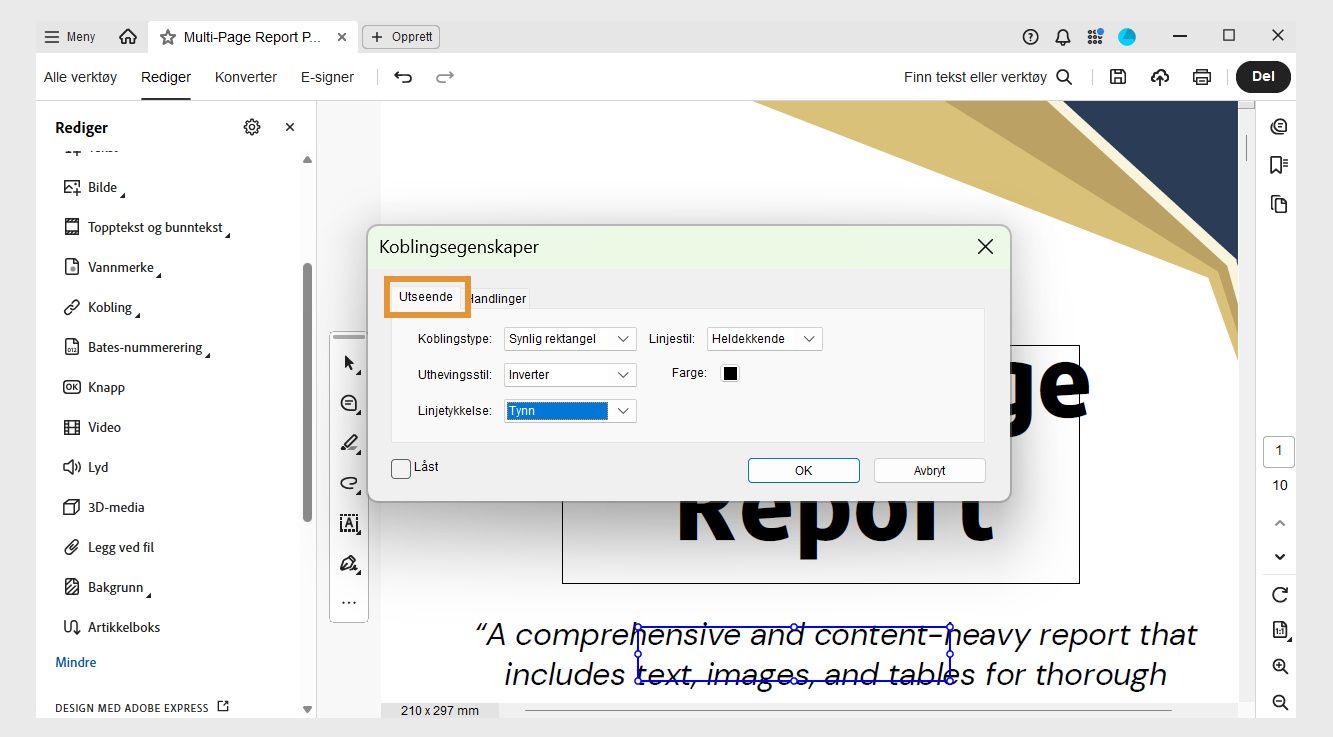Click the Del share button
The height and width of the screenshot is (737, 1333).
(x=1263, y=77)
